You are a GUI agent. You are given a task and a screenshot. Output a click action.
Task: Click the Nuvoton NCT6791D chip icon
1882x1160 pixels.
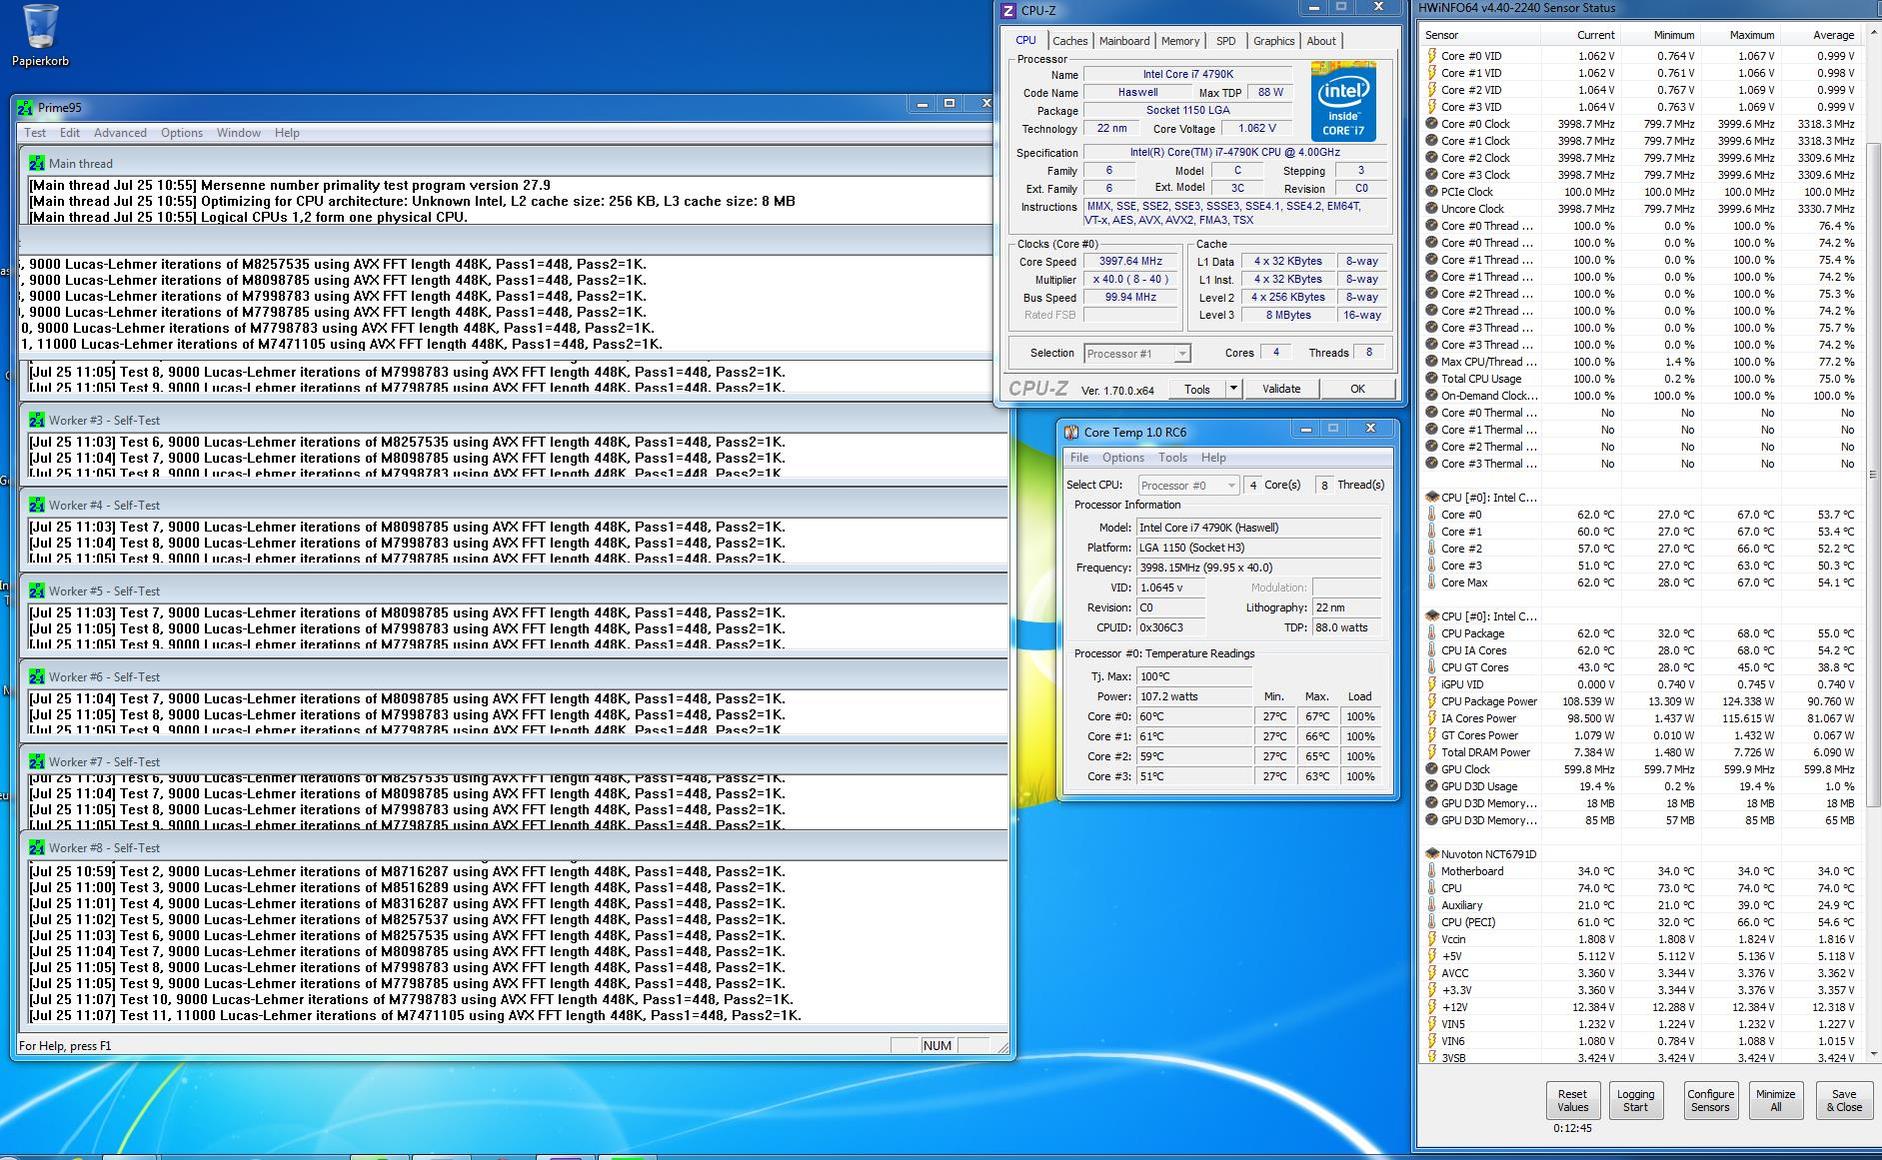point(1432,854)
